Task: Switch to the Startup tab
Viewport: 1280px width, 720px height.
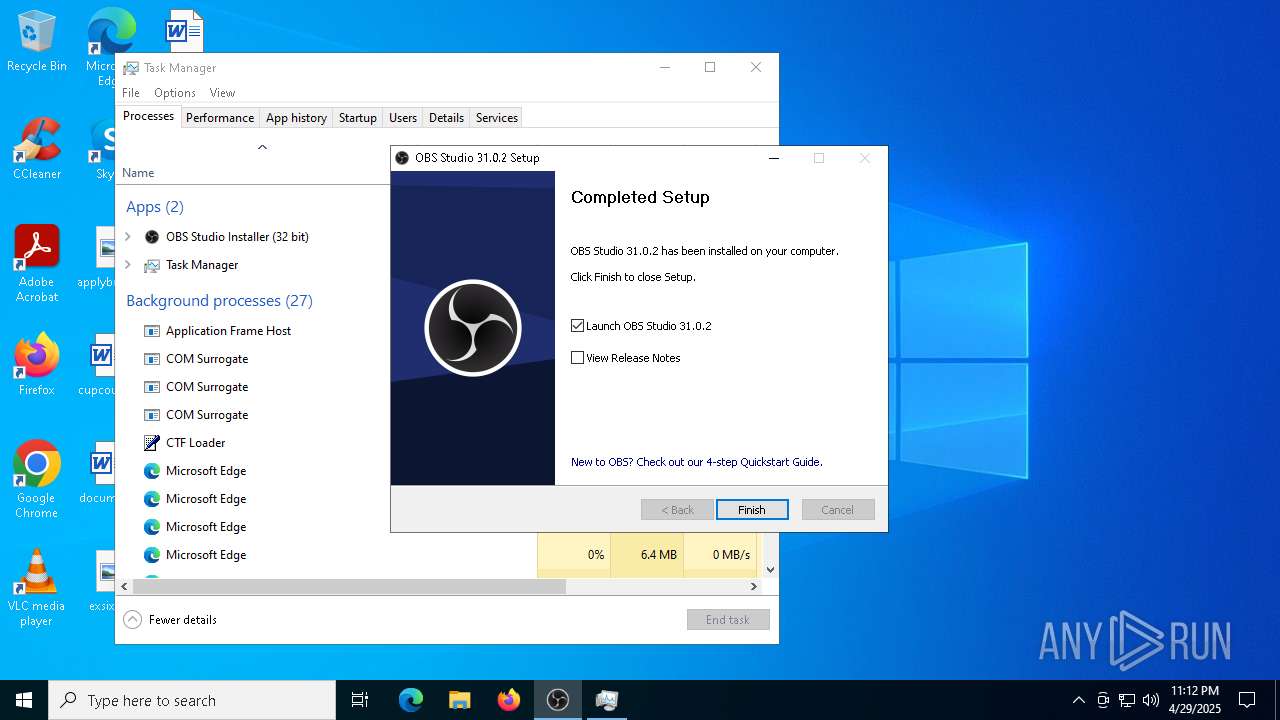Action: 357,118
